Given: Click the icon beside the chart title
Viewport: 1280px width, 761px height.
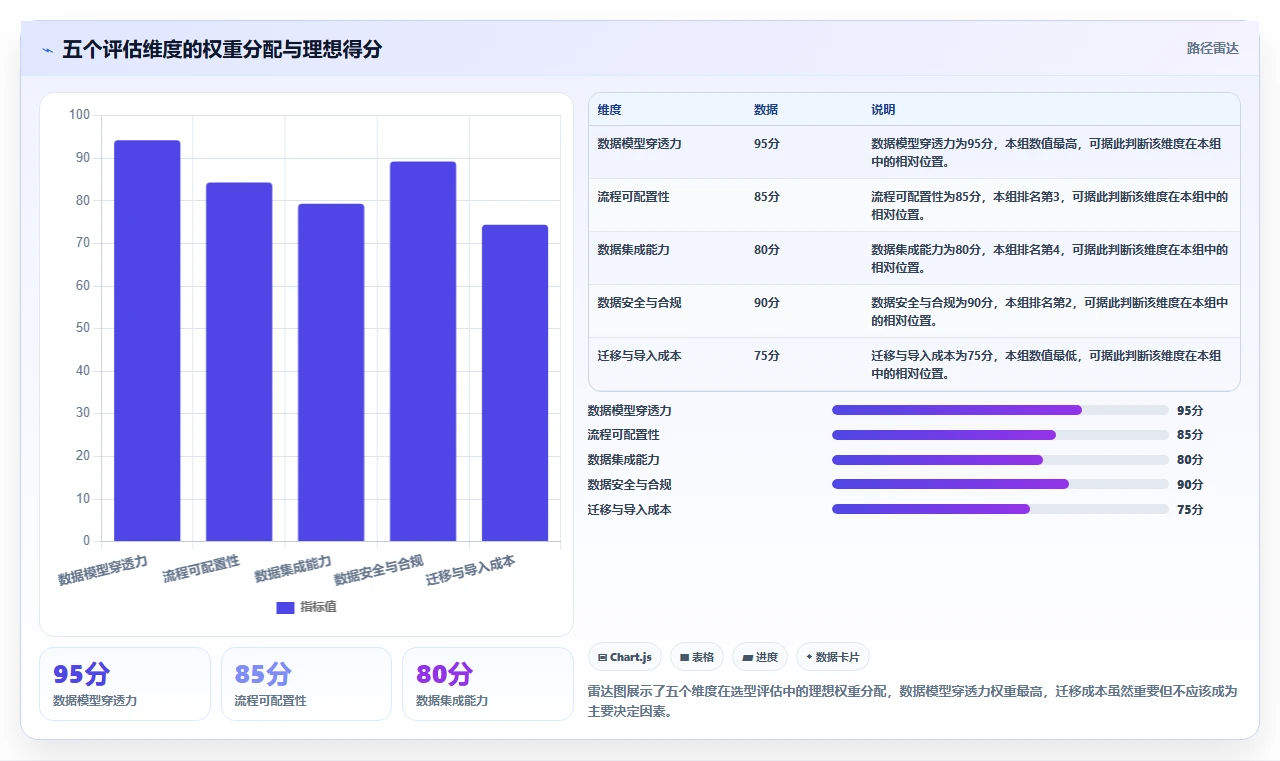Looking at the screenshot, I should click(47, 50).
